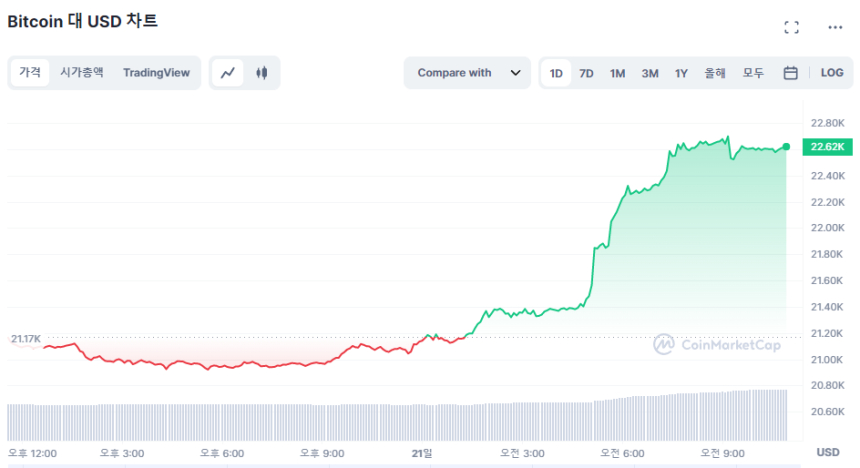Enter fullscreen chart mode
860x468 pixels.
pyautogui.click(x=791, y=28)
